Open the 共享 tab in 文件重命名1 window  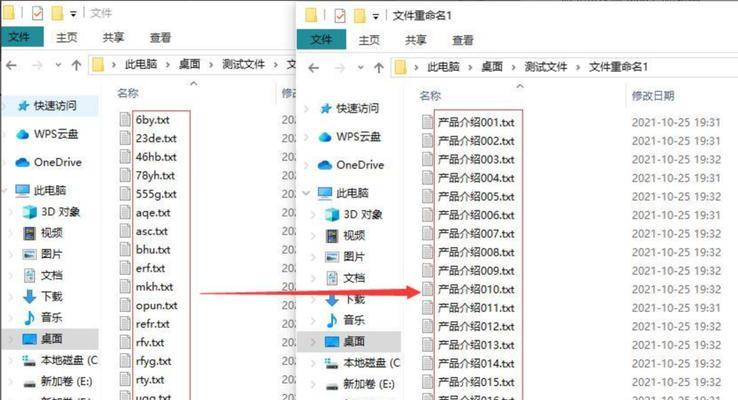[416, 40]
